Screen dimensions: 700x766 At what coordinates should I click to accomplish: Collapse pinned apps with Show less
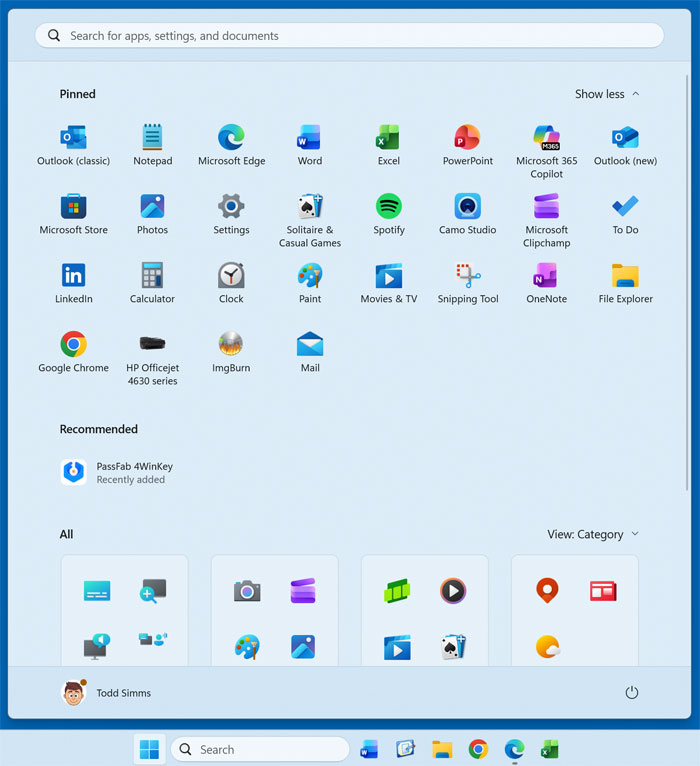[x=607, y=94]
